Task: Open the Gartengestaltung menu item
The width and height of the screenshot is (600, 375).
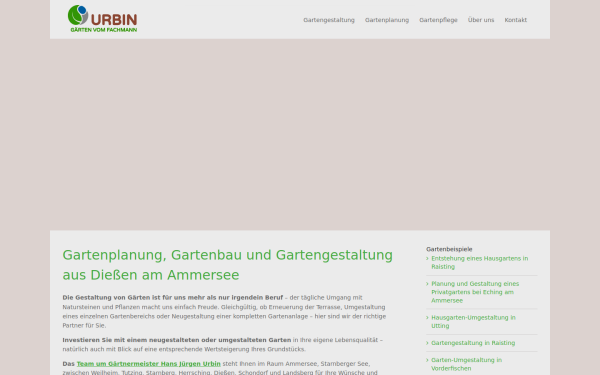Action: [x=329, y=20]
